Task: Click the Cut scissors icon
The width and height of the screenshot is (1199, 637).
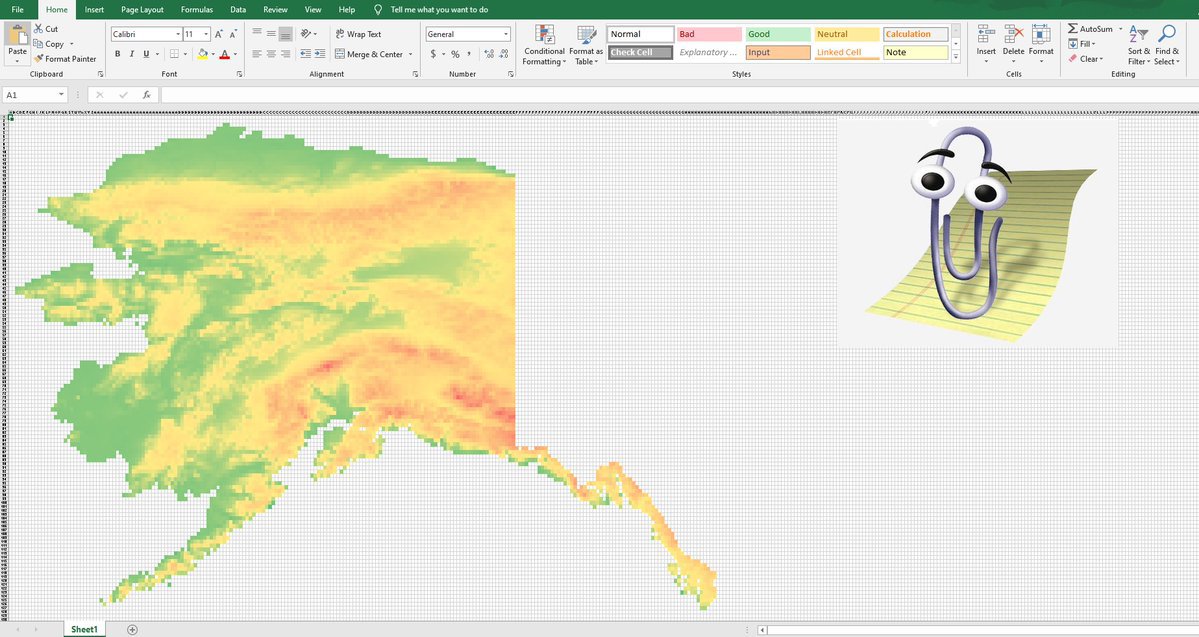Action: pos(38,29)
